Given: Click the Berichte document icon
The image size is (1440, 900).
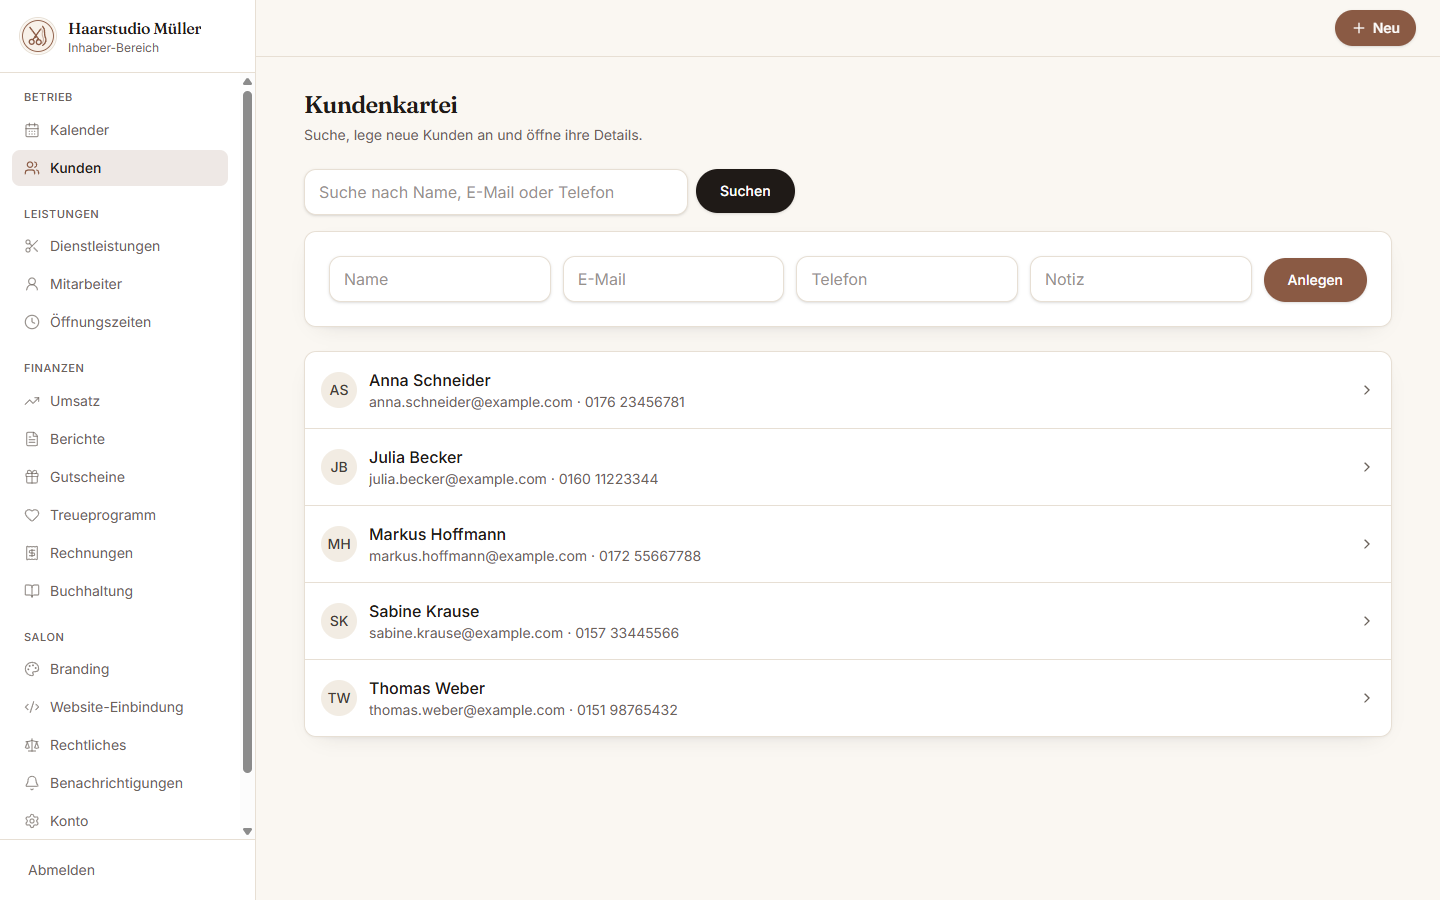Looking at the screenshot, I should pos(32,439).
